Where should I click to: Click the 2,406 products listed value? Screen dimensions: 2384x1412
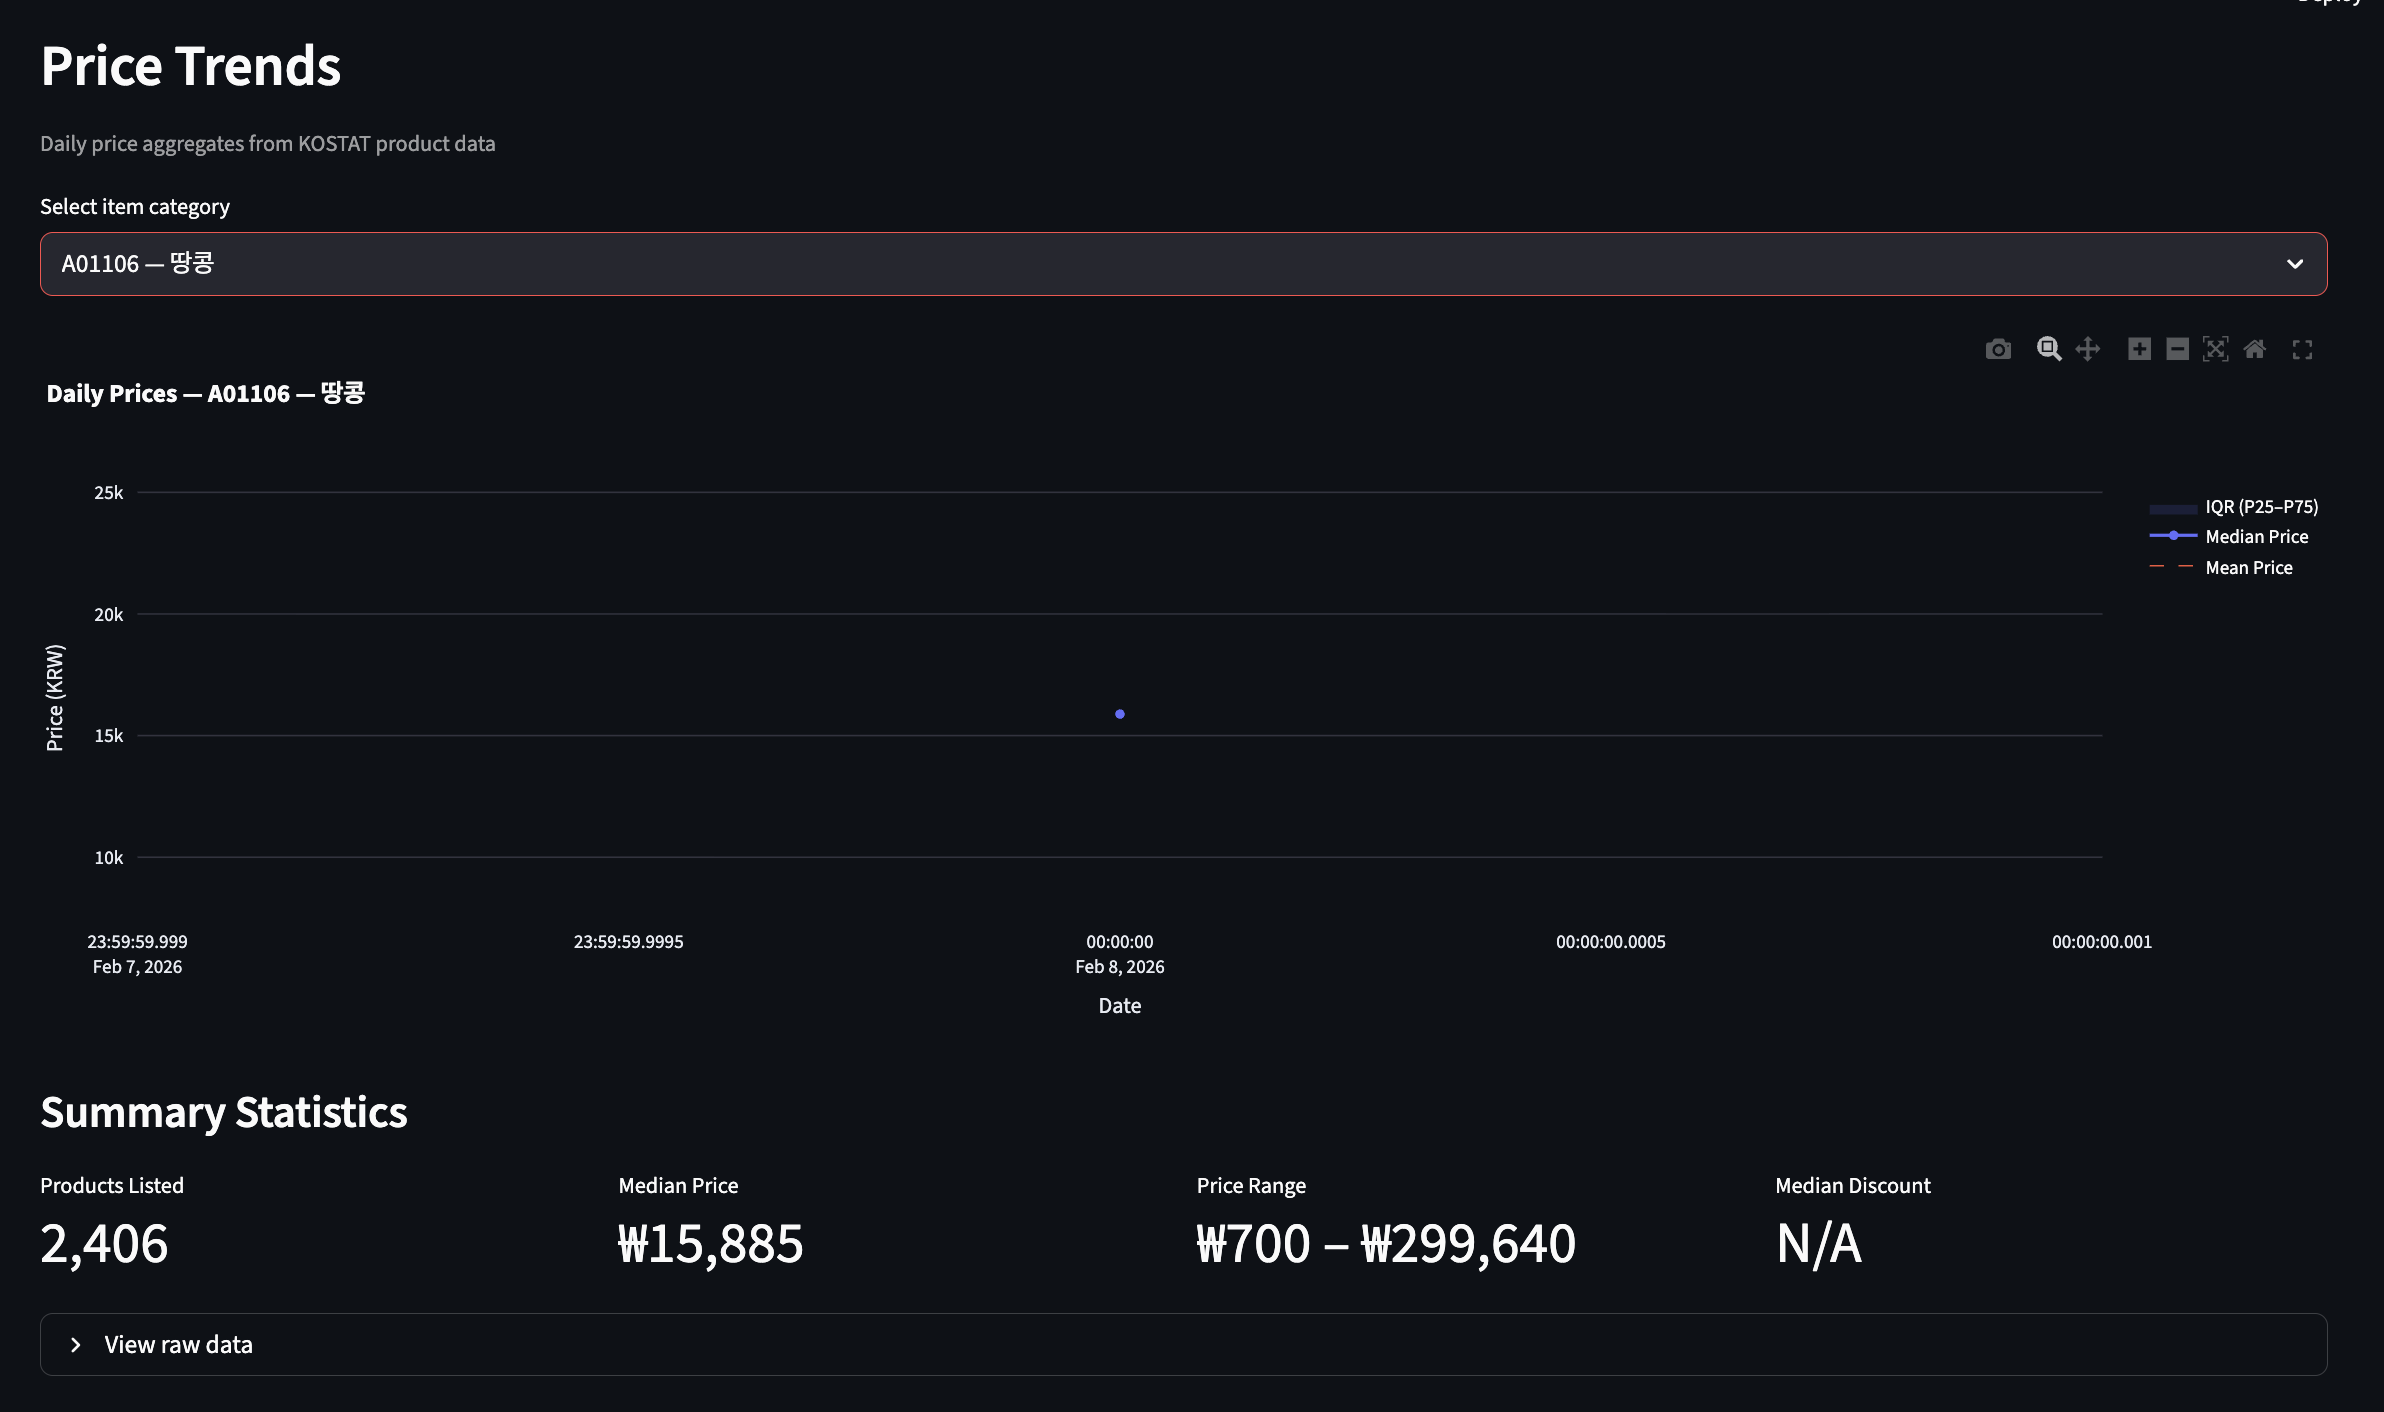pos(104,1244)
